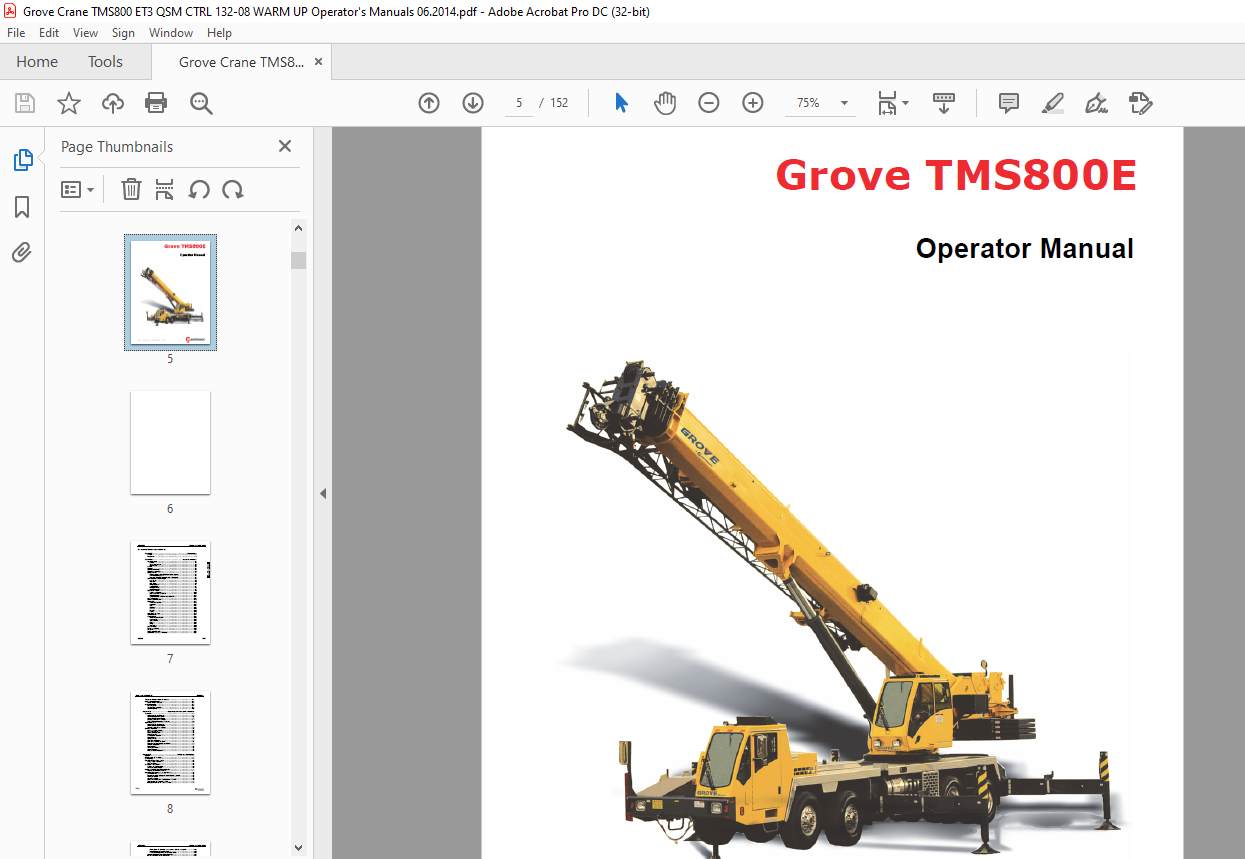Open the Edit menu
The width and height of the screenshot is (1245, 859).
point(49,33)
